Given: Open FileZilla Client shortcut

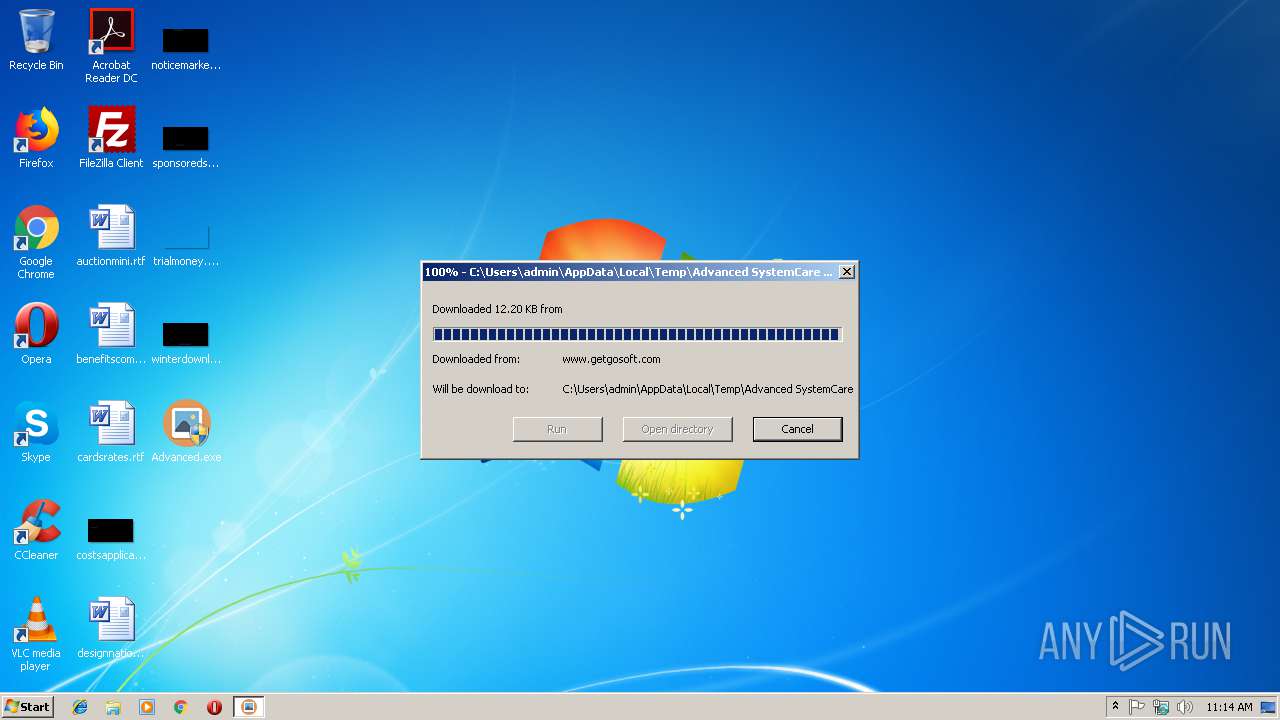Looking at the screenshot, I should [x=111, y=138].
